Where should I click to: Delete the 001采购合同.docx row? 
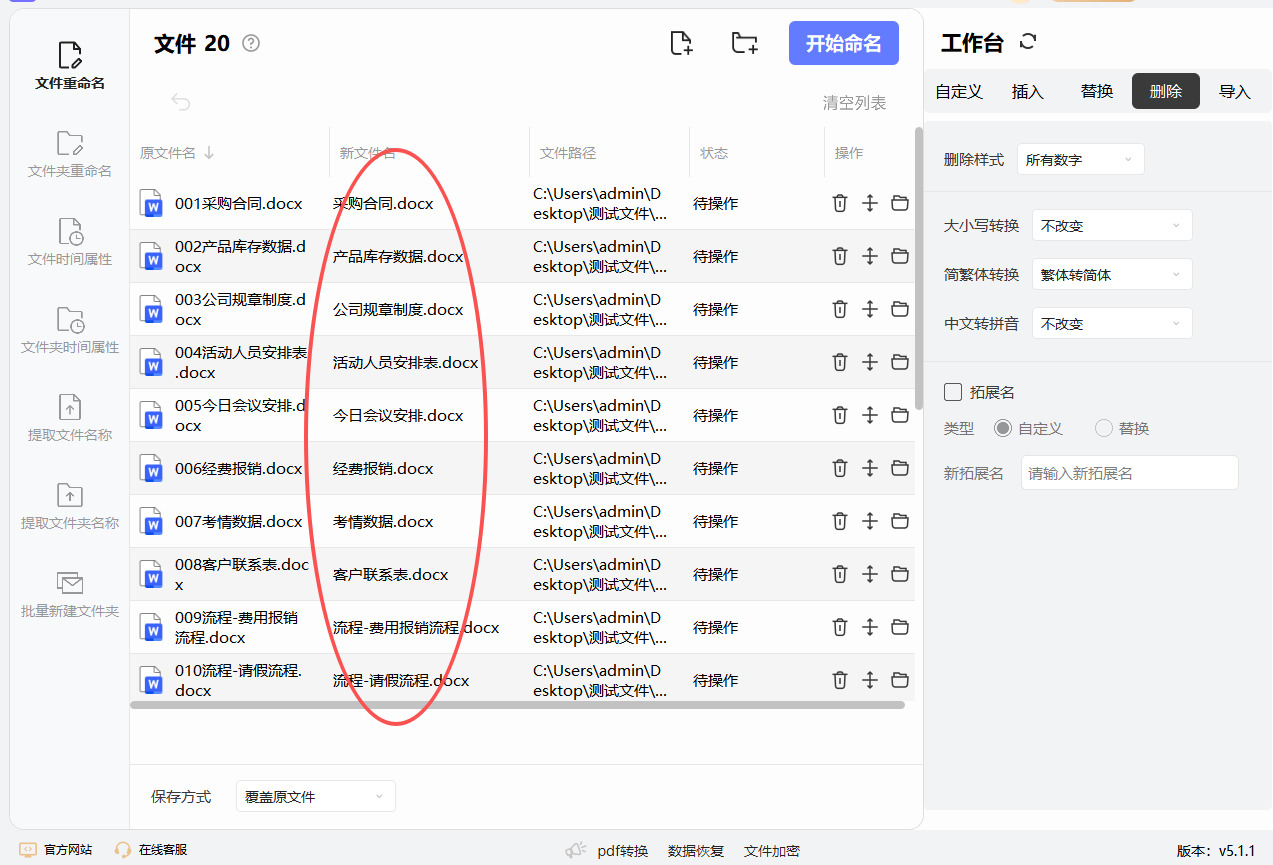[x=840, y=203]
